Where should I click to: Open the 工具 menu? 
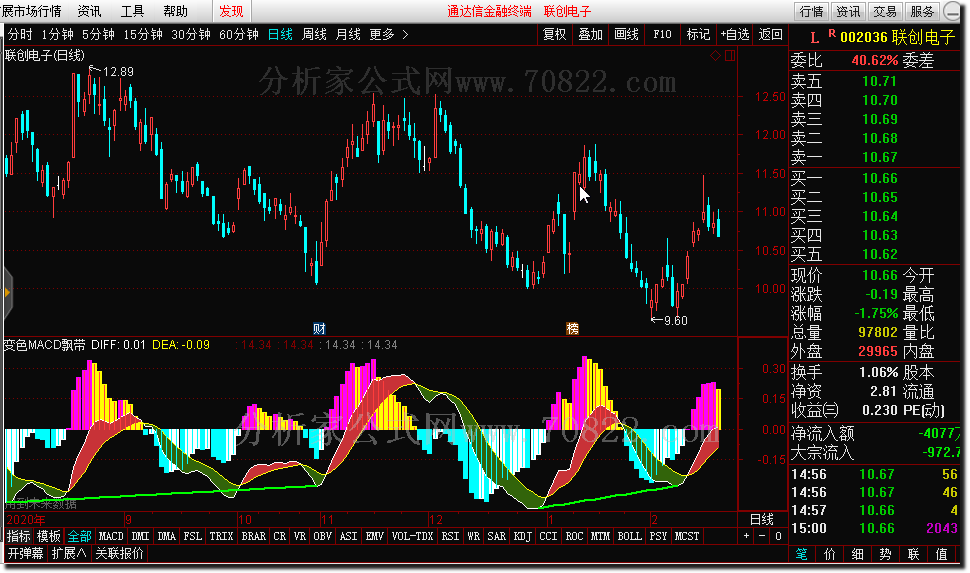tap(132, 11)
